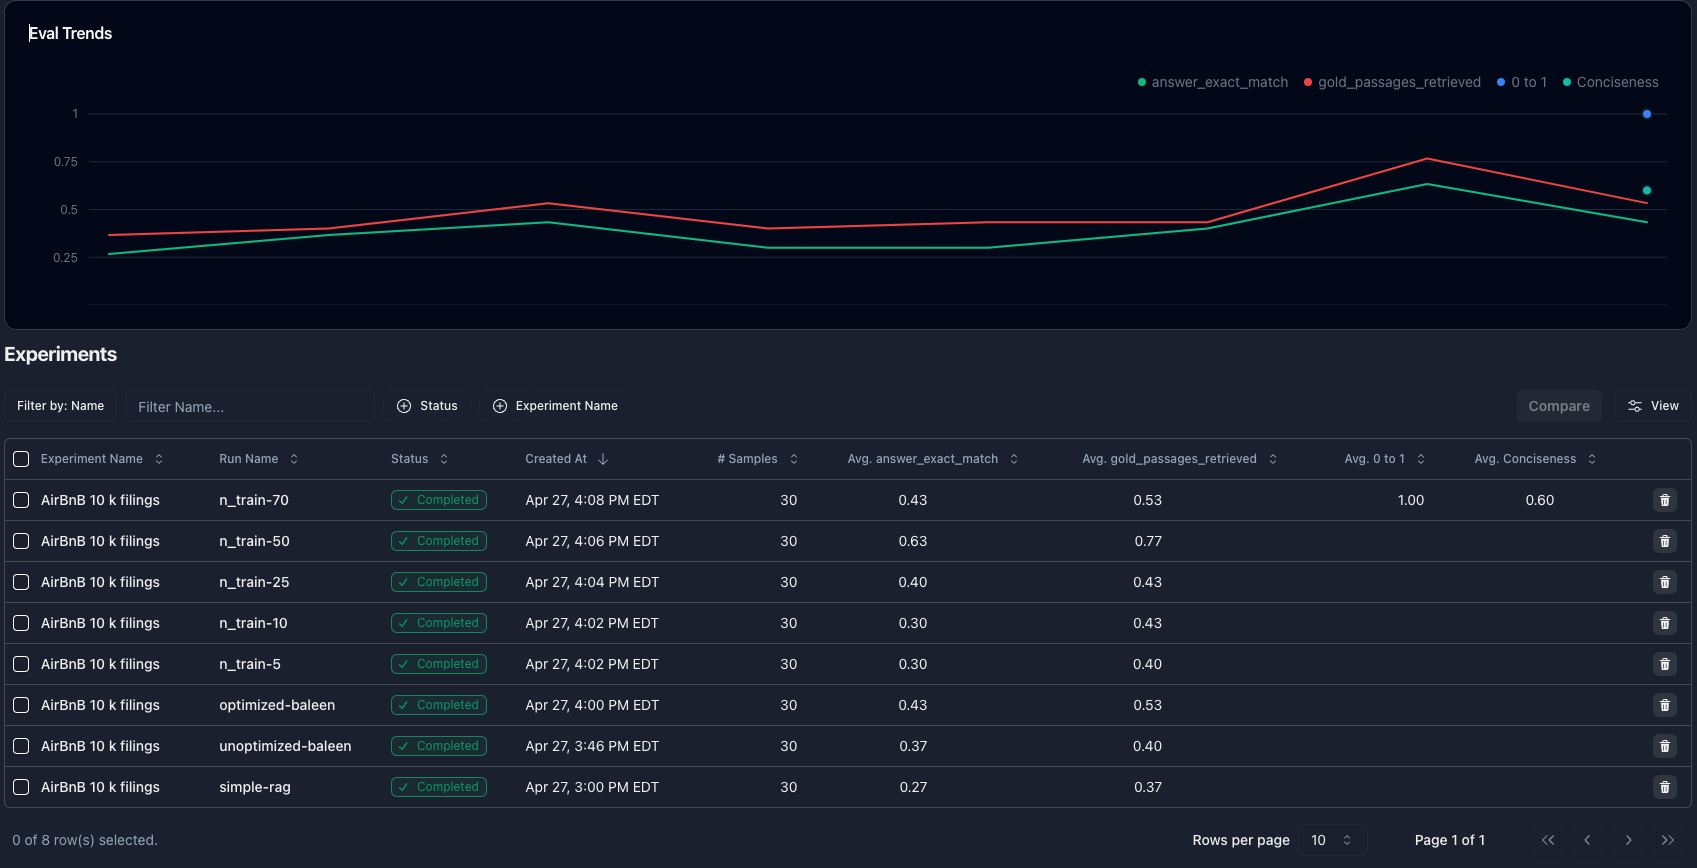Toggle gold_passages_retrieved legend entry
Image resolution: width=1697 pixels, height=868 pixels.
point(1392,82)
